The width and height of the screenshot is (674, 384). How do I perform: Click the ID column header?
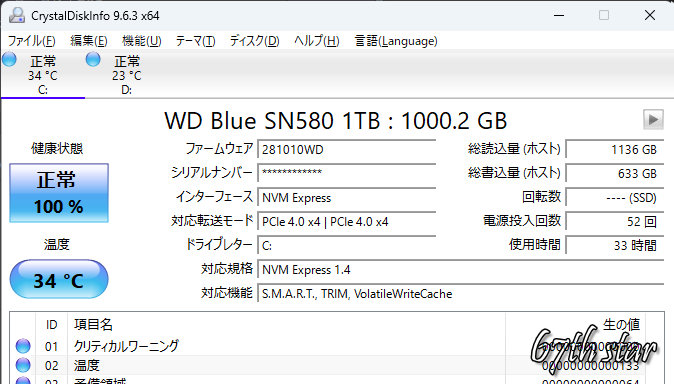(52, 325)
